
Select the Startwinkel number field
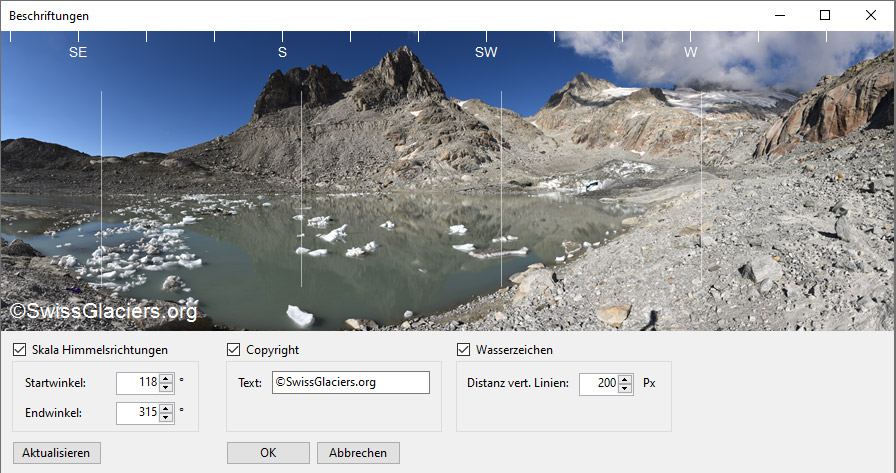138,383
